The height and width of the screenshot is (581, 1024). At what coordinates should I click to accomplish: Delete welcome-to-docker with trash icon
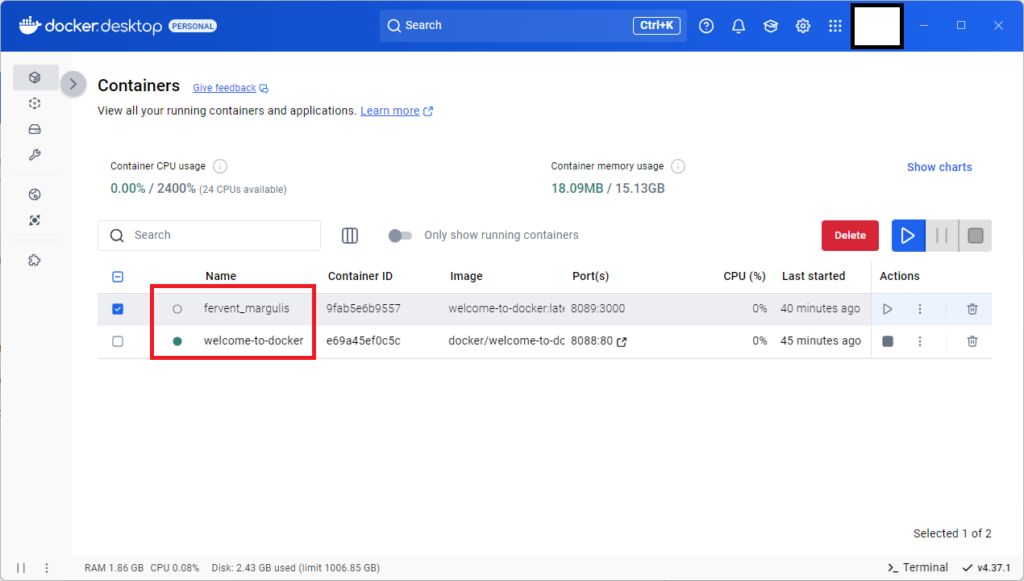(972, 341)
